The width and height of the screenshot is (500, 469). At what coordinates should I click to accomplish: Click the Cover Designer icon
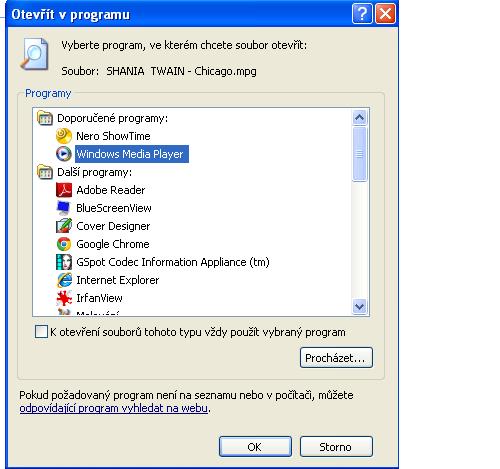64,226
